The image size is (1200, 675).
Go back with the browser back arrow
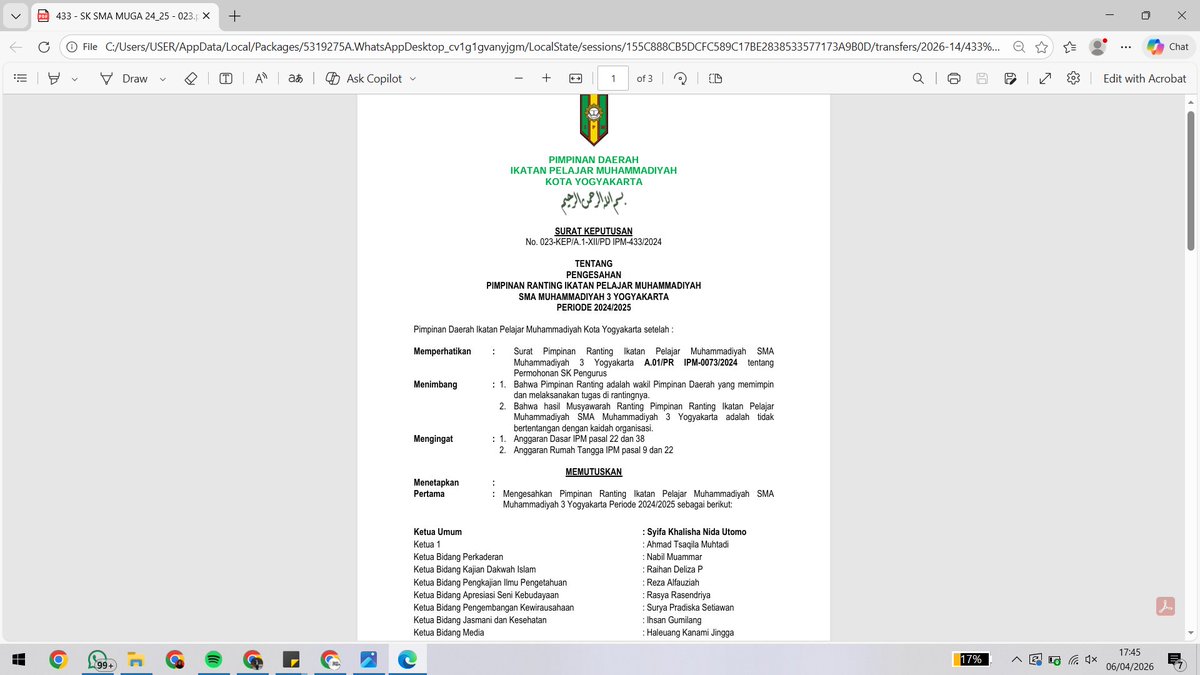click(16, 47)
